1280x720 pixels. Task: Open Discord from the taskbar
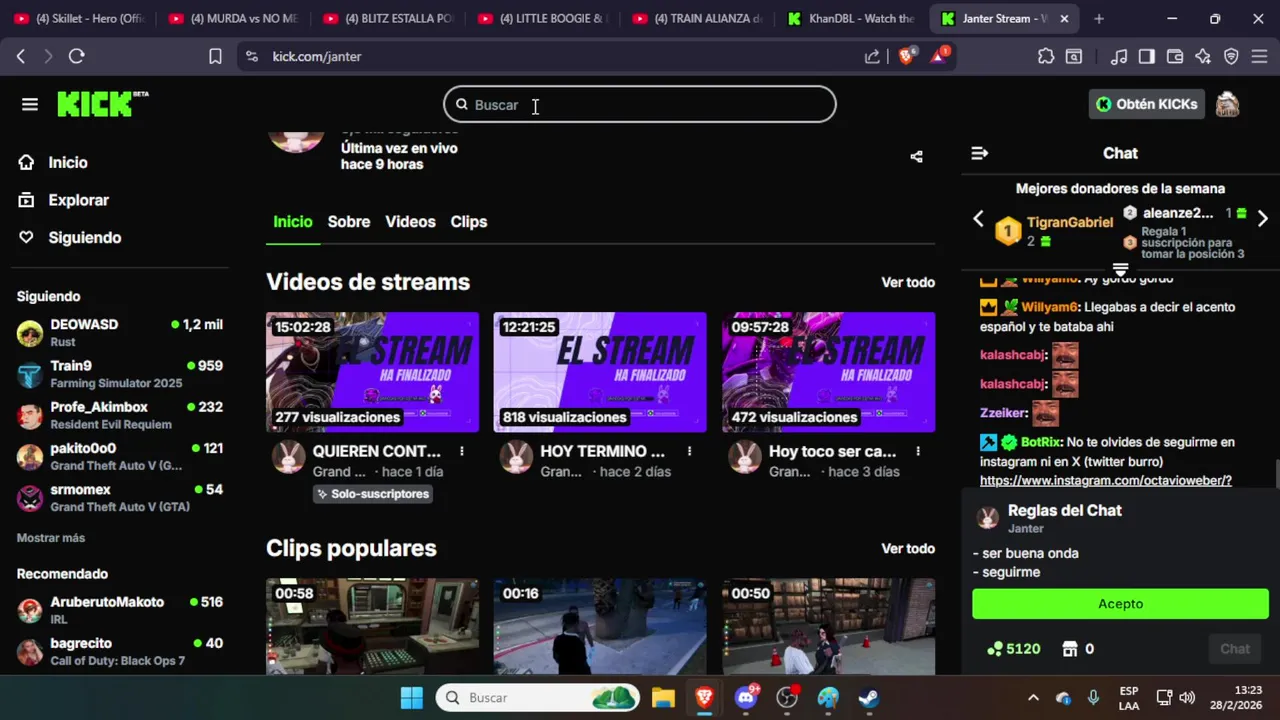pyautogui.click(x=746, y=697)
